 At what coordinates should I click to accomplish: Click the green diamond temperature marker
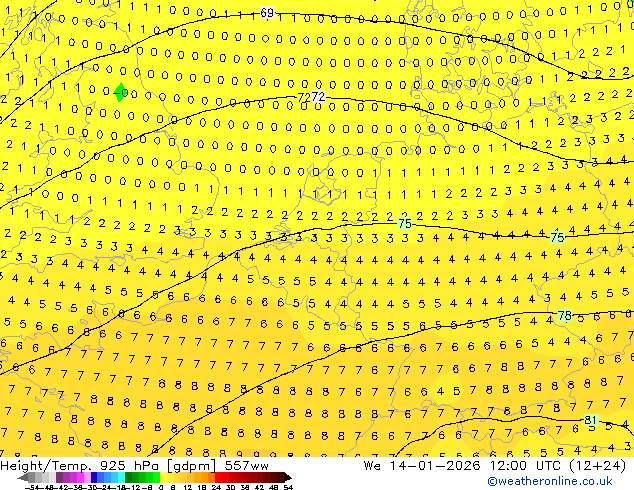(120, 92)
